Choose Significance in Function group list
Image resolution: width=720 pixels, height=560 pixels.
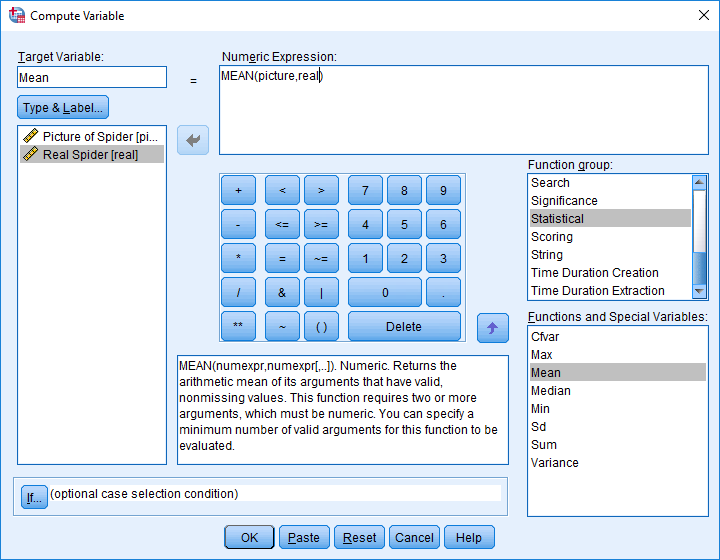click(x=564, y=201)
